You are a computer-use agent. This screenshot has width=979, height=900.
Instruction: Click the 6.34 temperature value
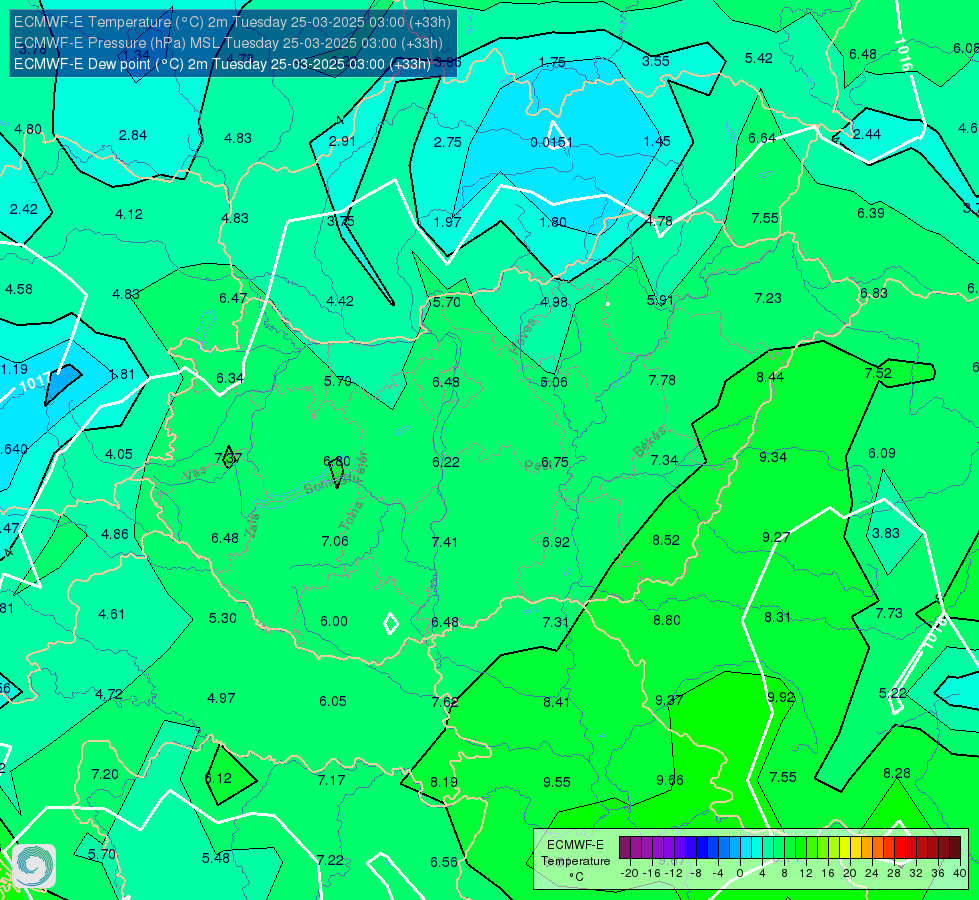point(230,378)
